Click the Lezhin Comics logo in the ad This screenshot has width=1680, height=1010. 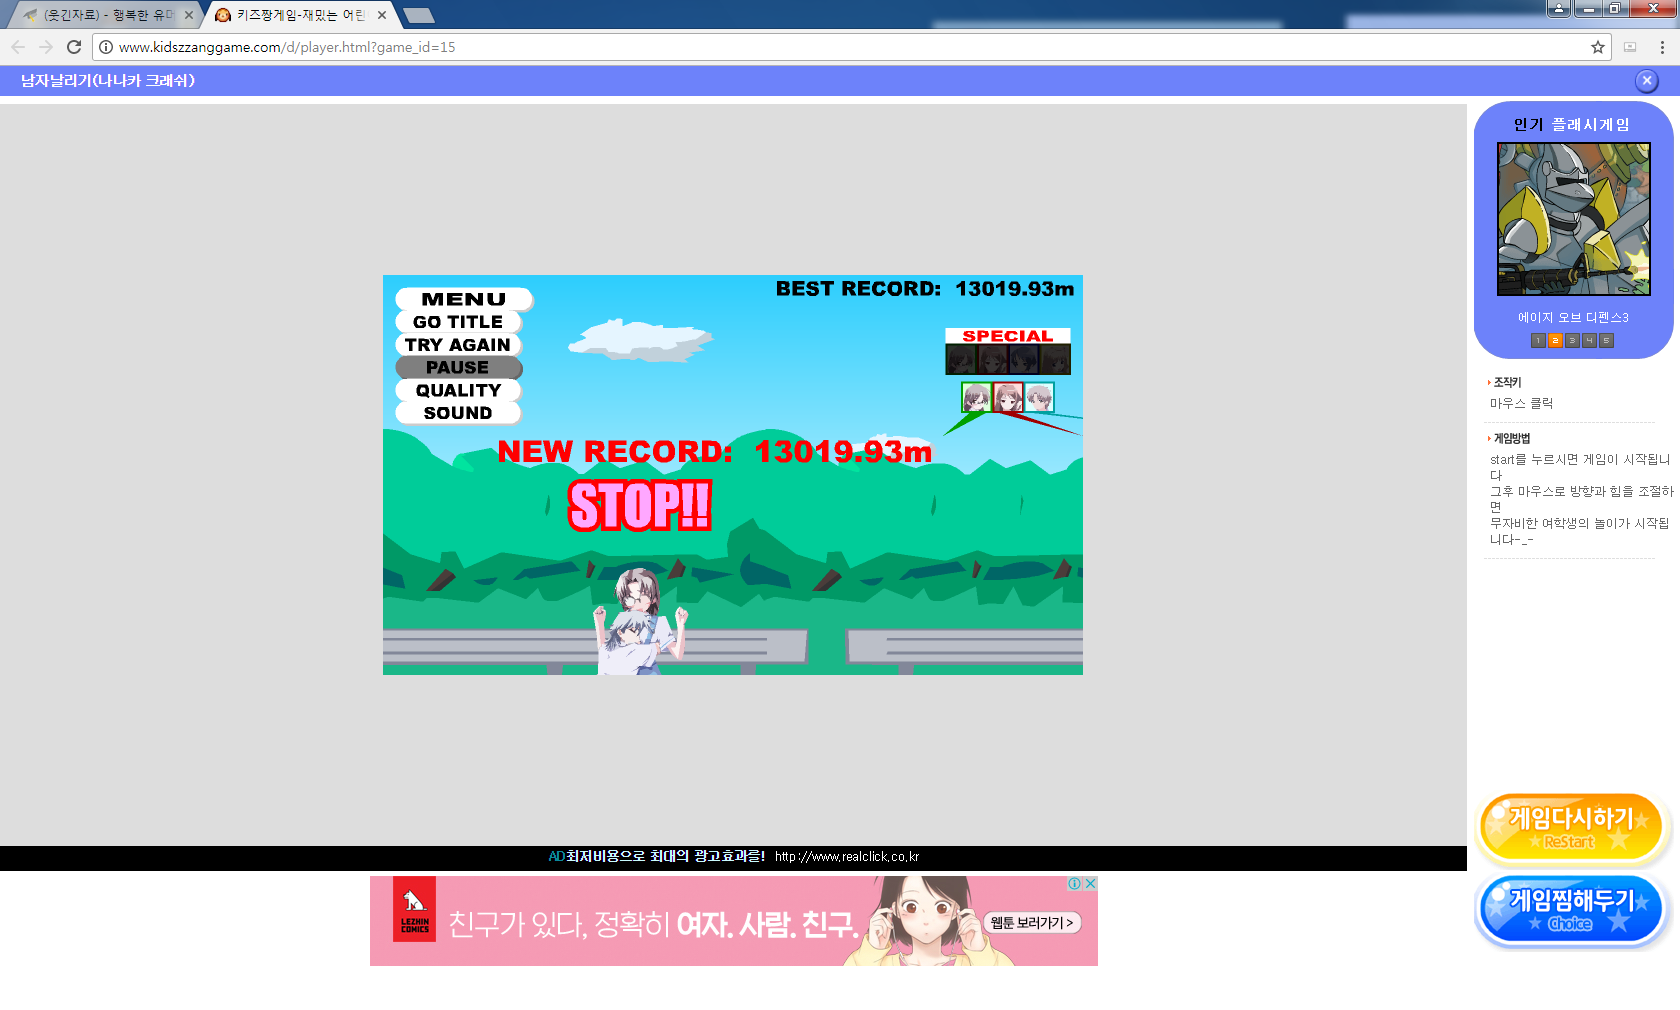[x=415, y=909]
